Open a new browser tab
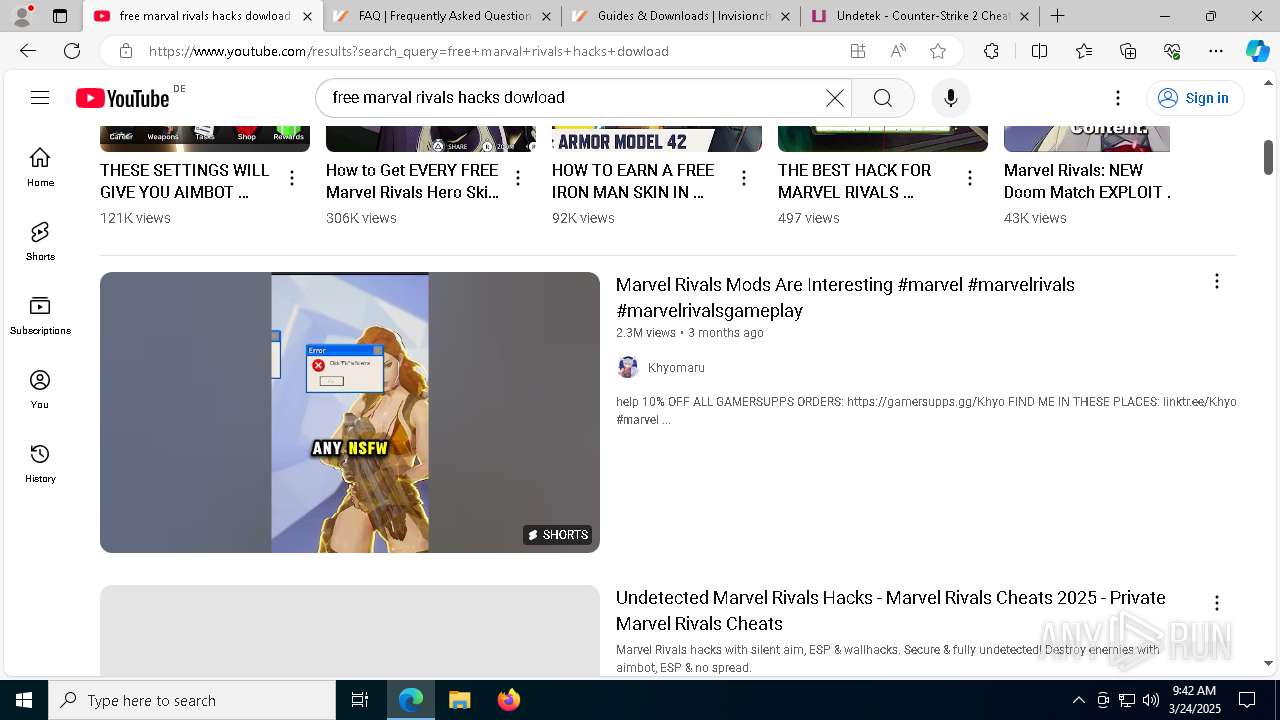Viewport: 1280px width, 720px height. [x=1057, y=16]
